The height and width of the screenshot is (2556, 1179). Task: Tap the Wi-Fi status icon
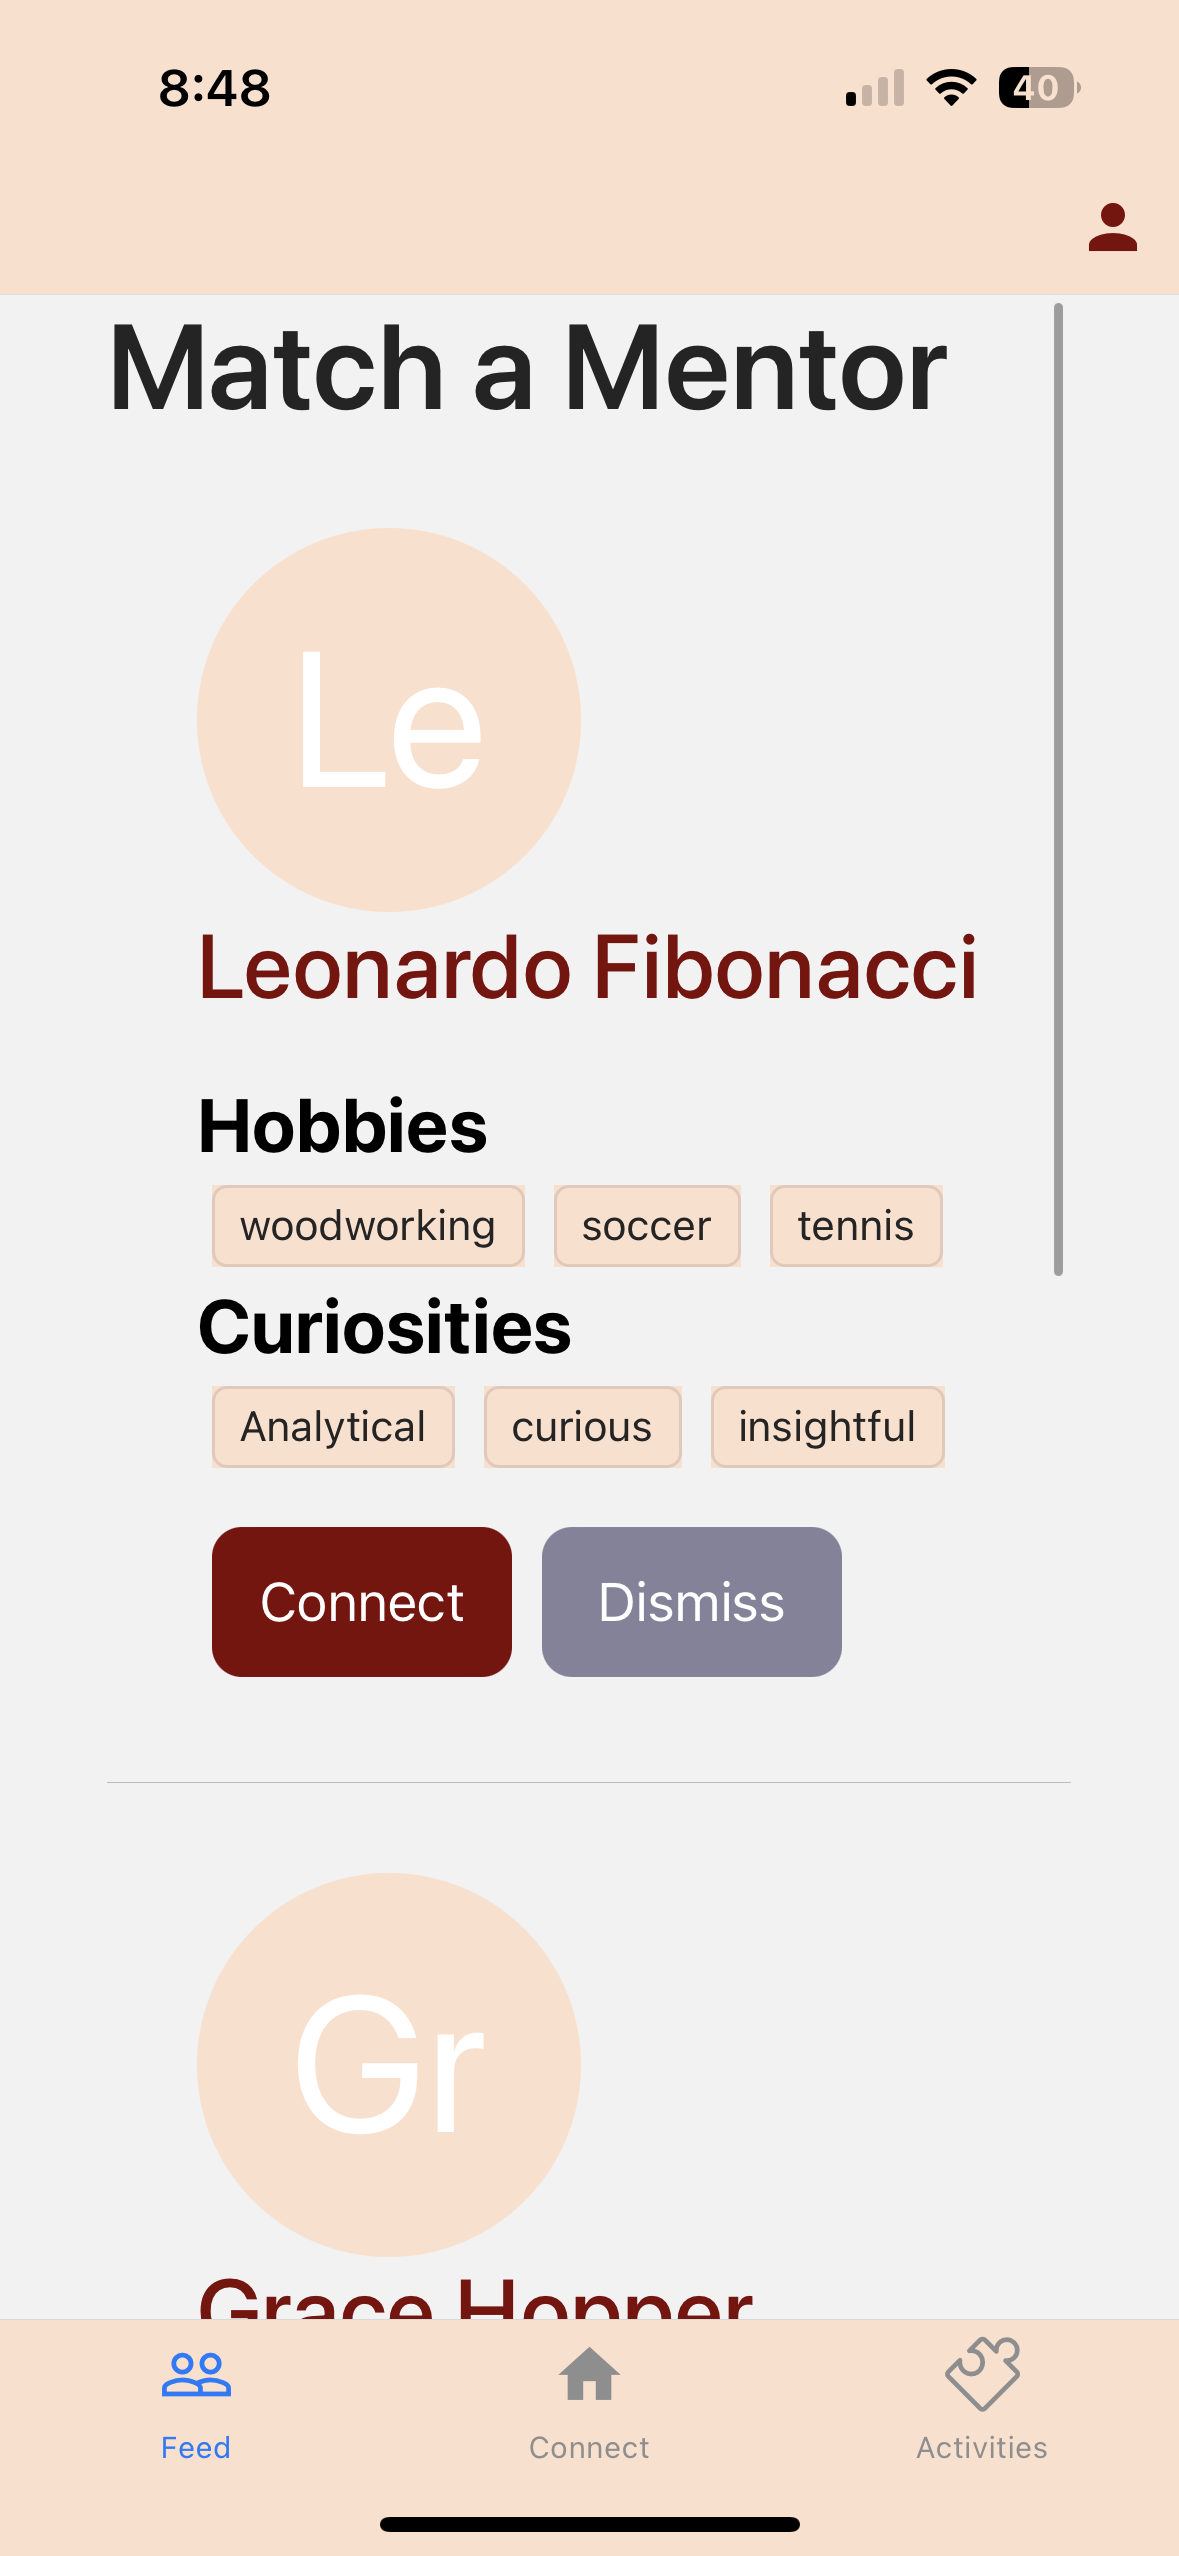pos(952,88)
